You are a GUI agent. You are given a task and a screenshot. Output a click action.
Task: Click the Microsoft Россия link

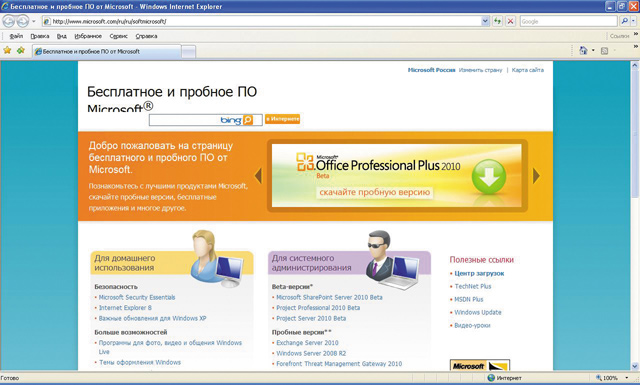tap(431, 70)
